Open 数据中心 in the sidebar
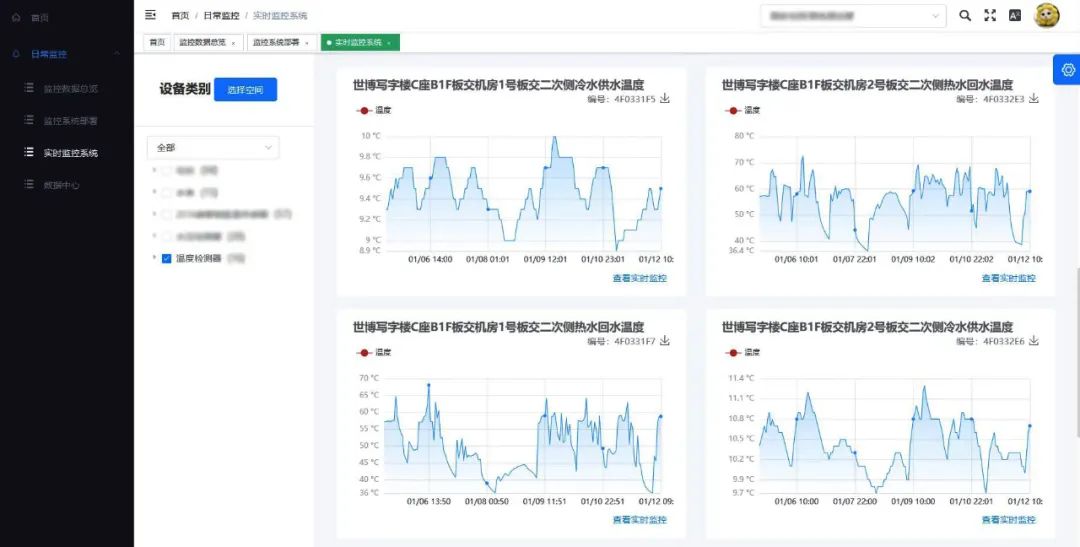Image resolution: width=1080 pixels, height=547 pixels. pos(62,185)
